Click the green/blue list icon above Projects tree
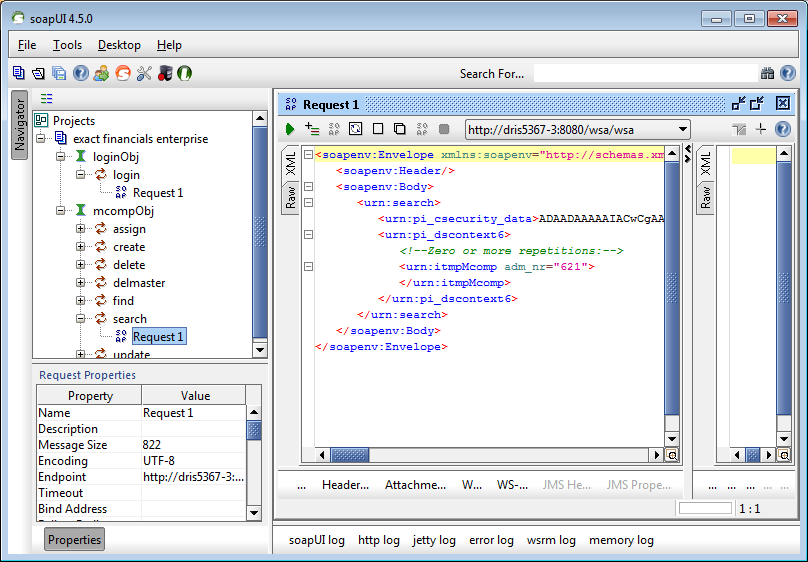 [46, 98]
